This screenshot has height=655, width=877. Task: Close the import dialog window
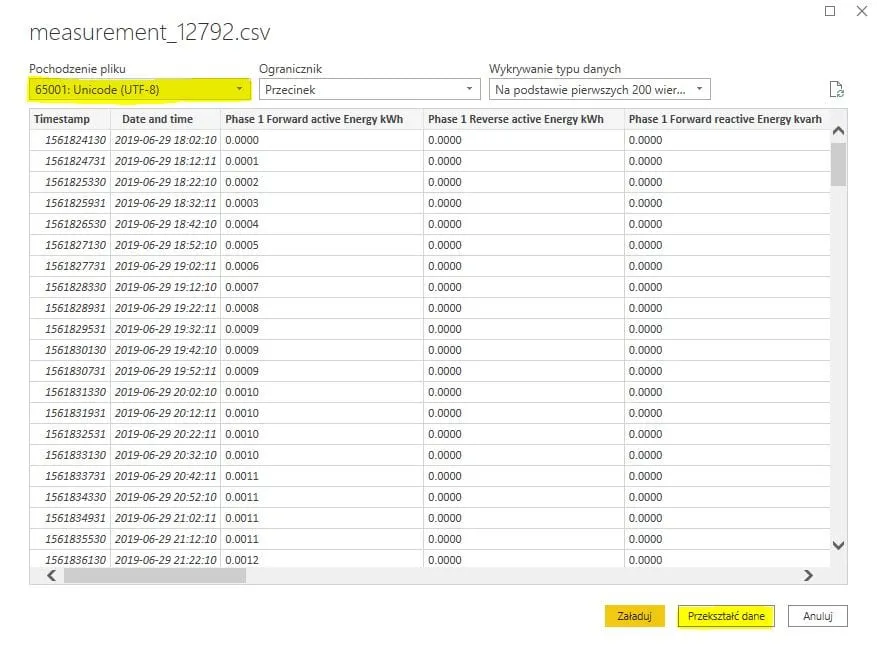(x=862, y=11)
